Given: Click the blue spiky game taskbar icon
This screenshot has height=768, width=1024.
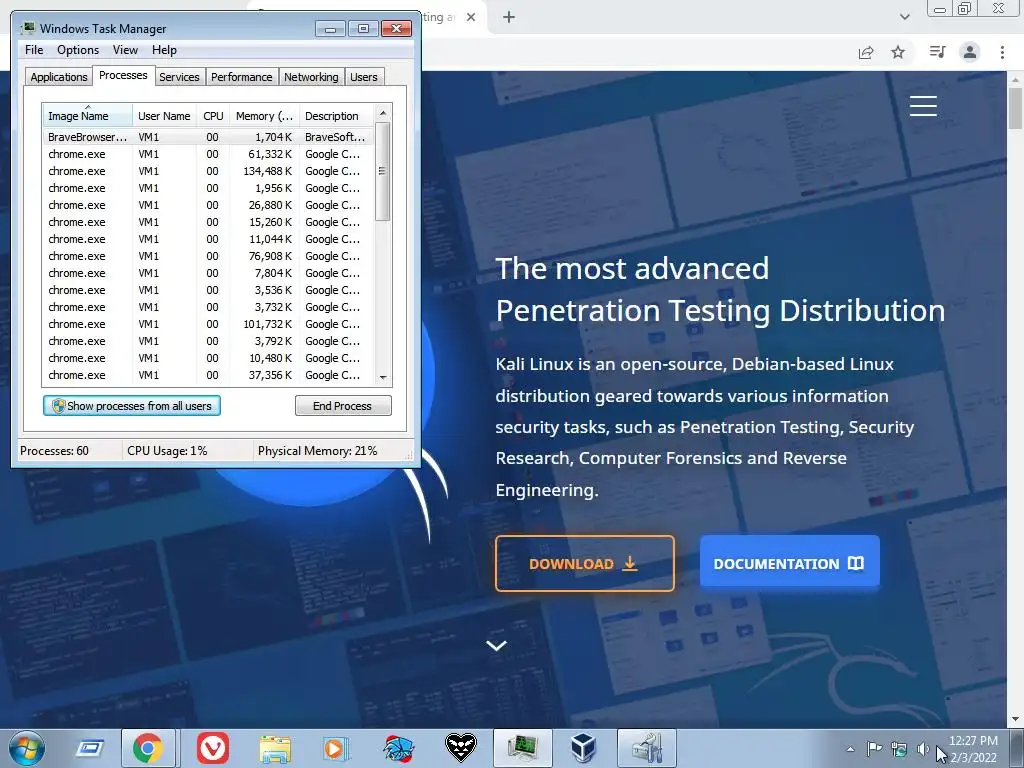Looking at the screenshot, I should 398,748.
